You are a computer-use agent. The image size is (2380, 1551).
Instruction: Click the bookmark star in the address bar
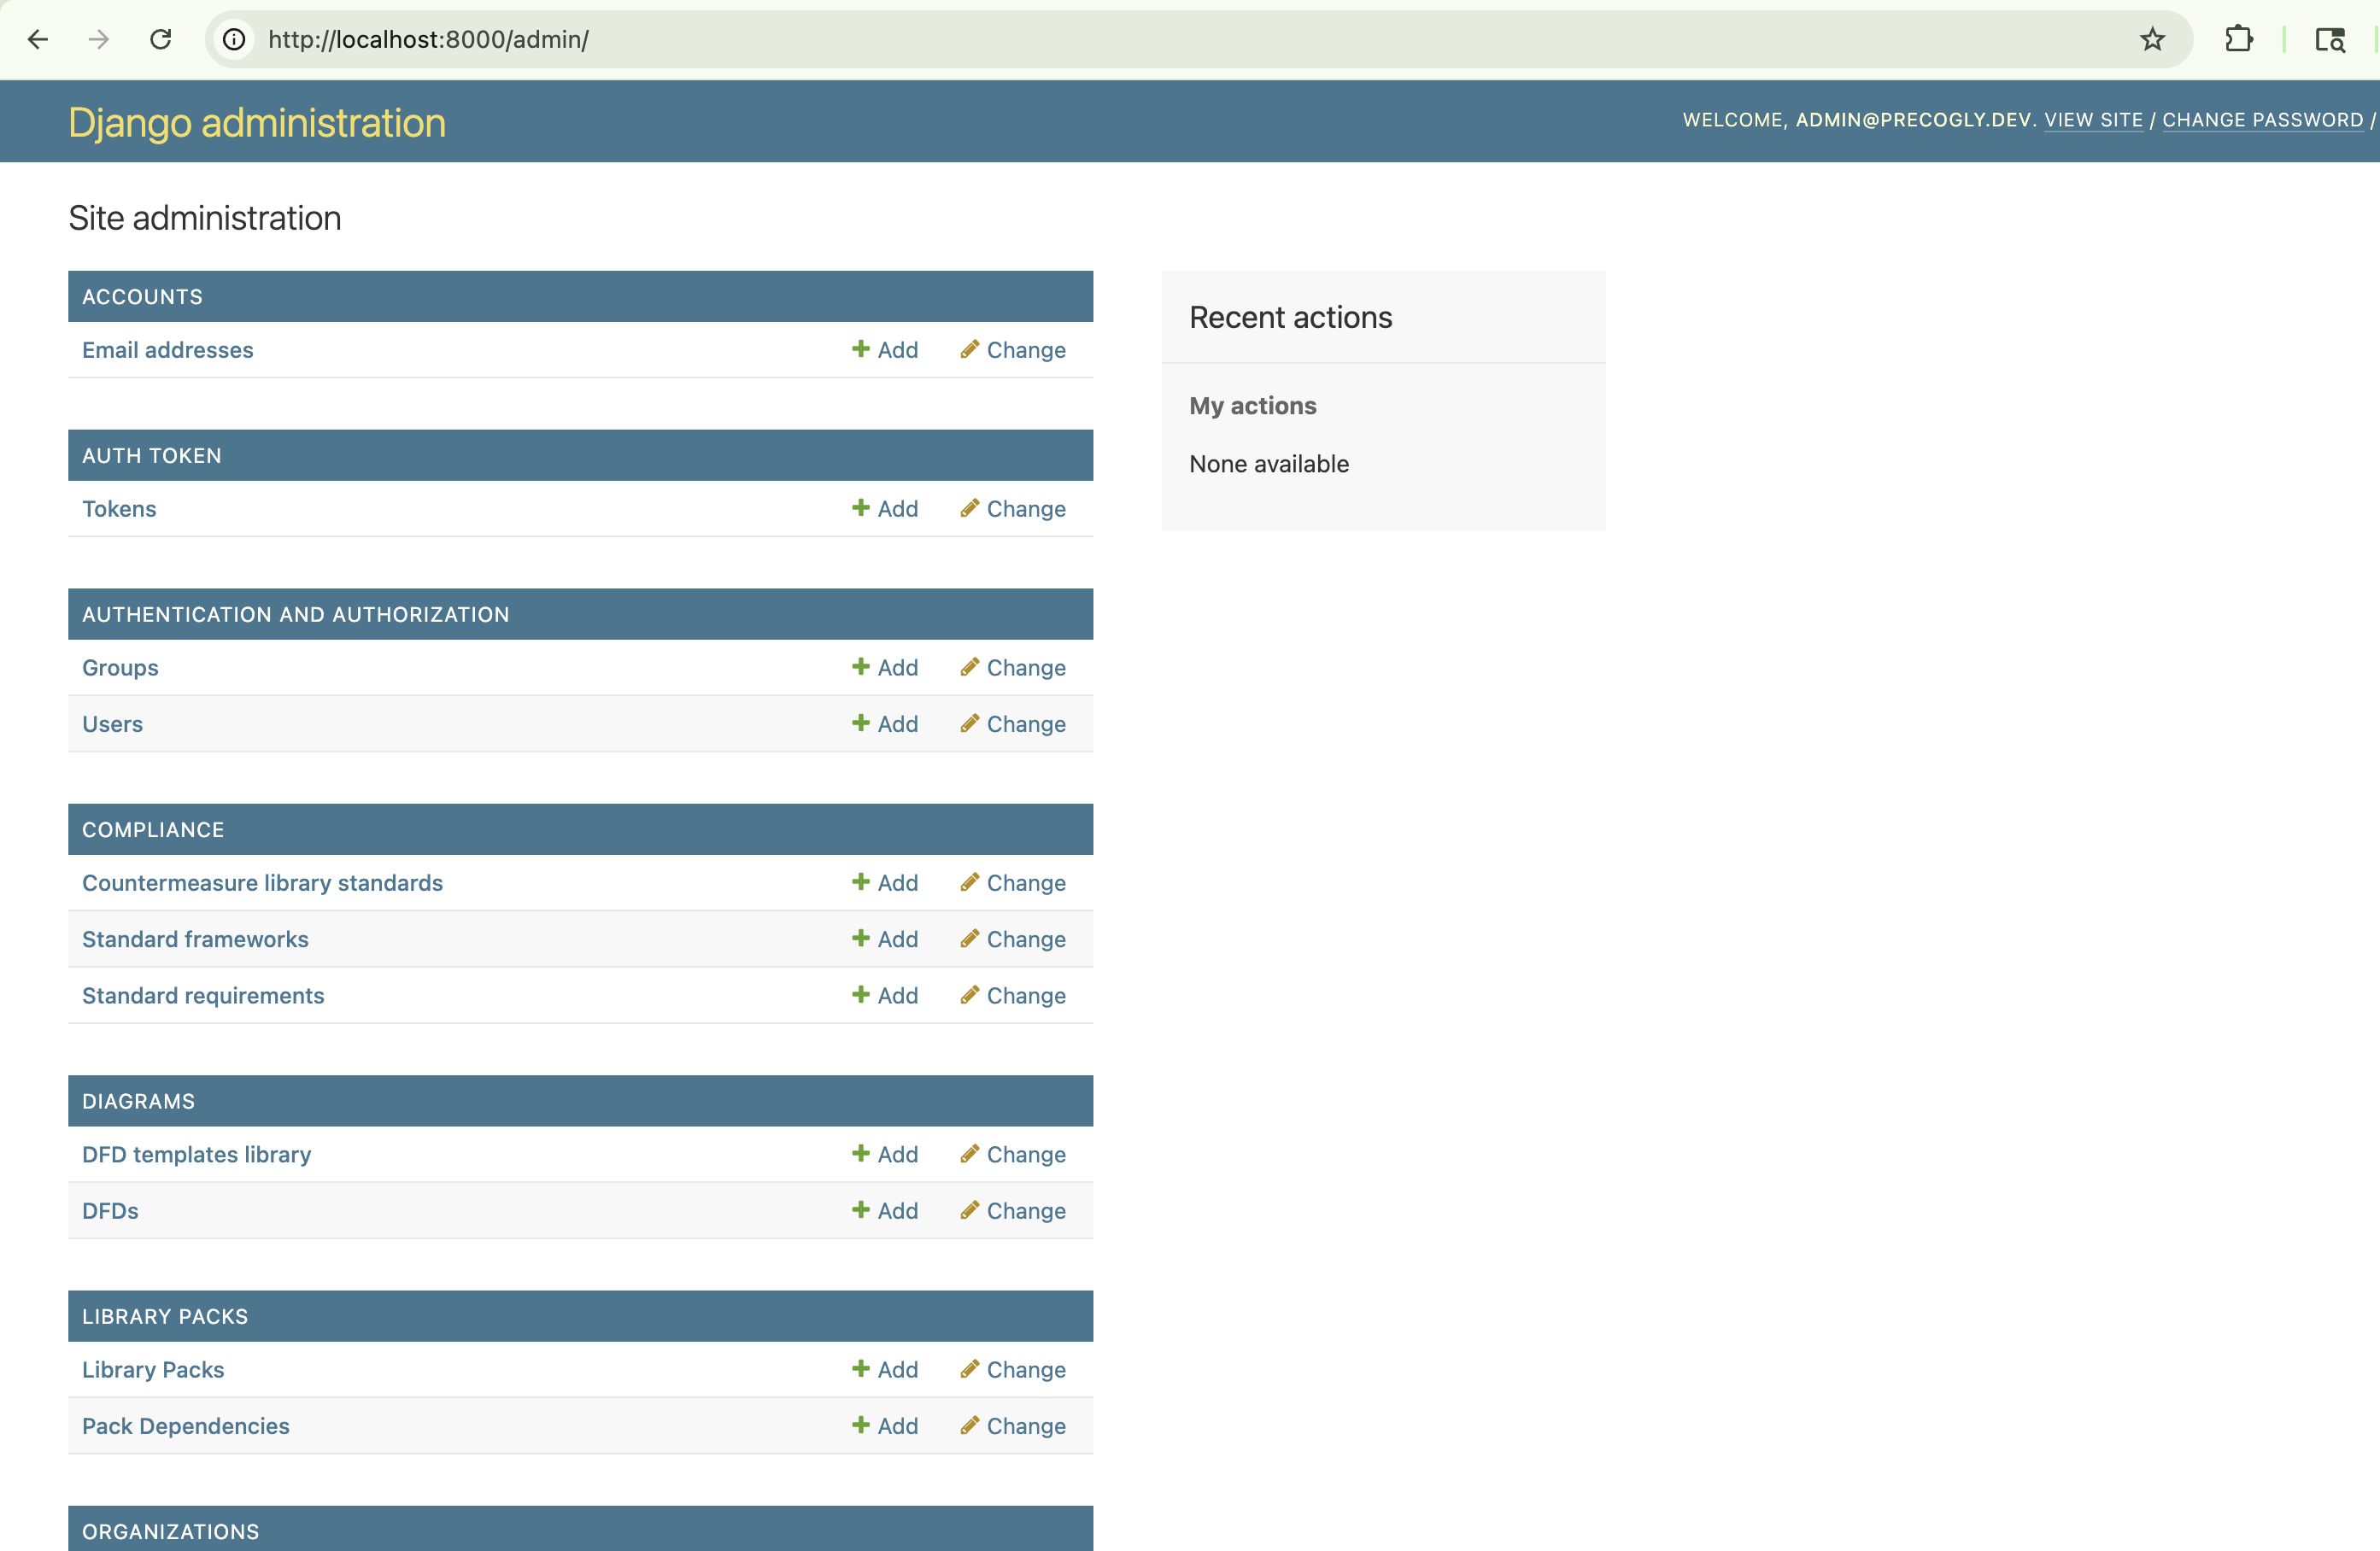pos(2152,40)
